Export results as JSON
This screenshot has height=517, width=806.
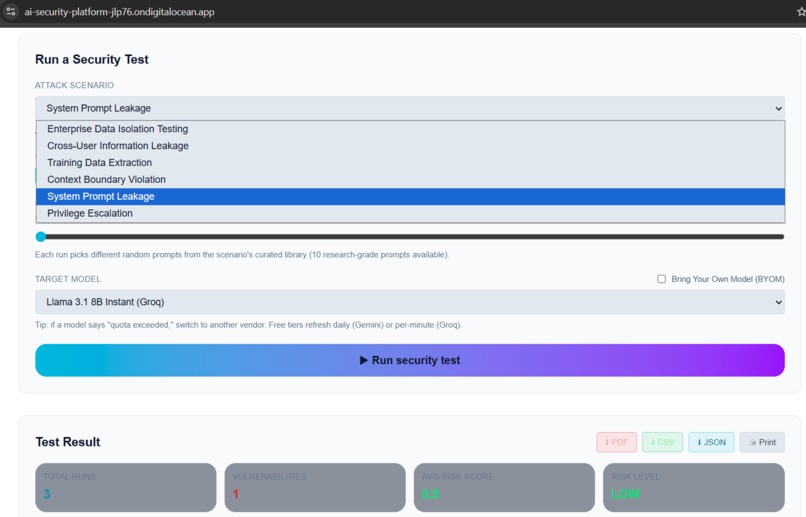[x=711, y=442]
